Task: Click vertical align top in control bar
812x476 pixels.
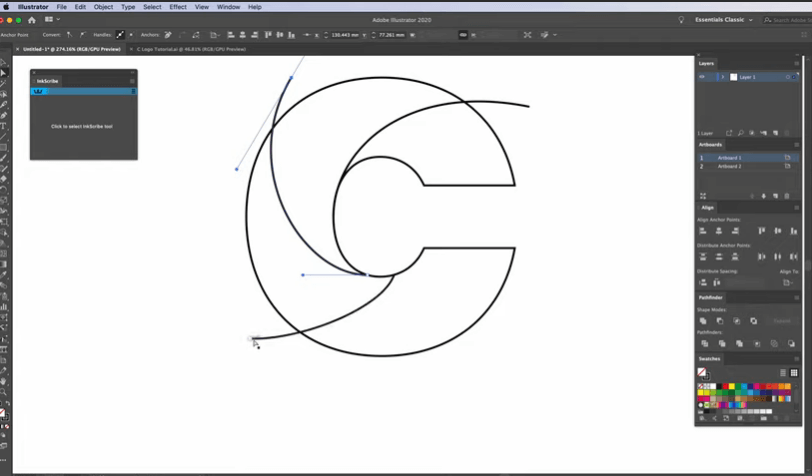Action: [x=268, y=35]
